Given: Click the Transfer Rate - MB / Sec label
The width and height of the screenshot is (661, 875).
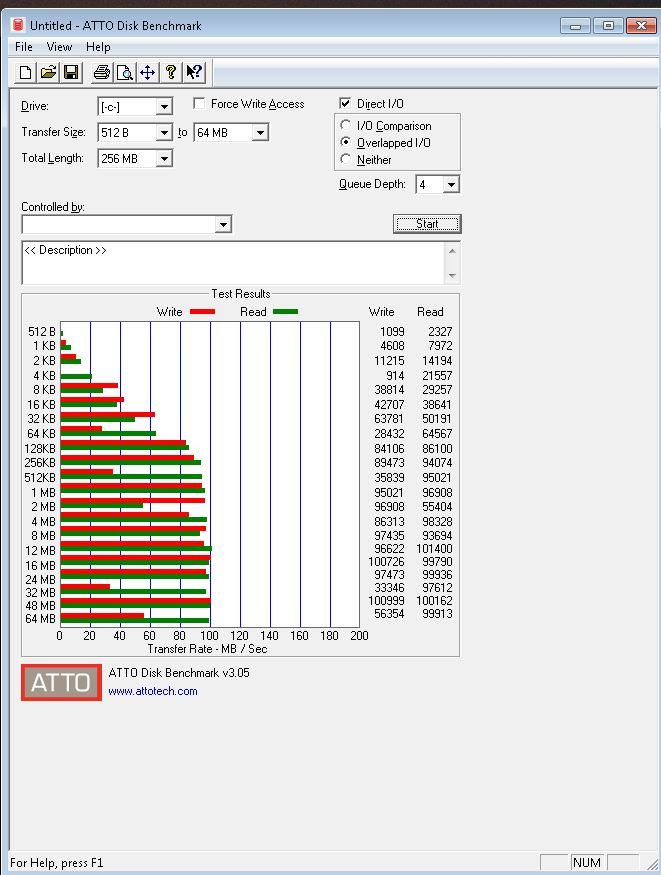Looking at the screenshot, I should 208,648.
